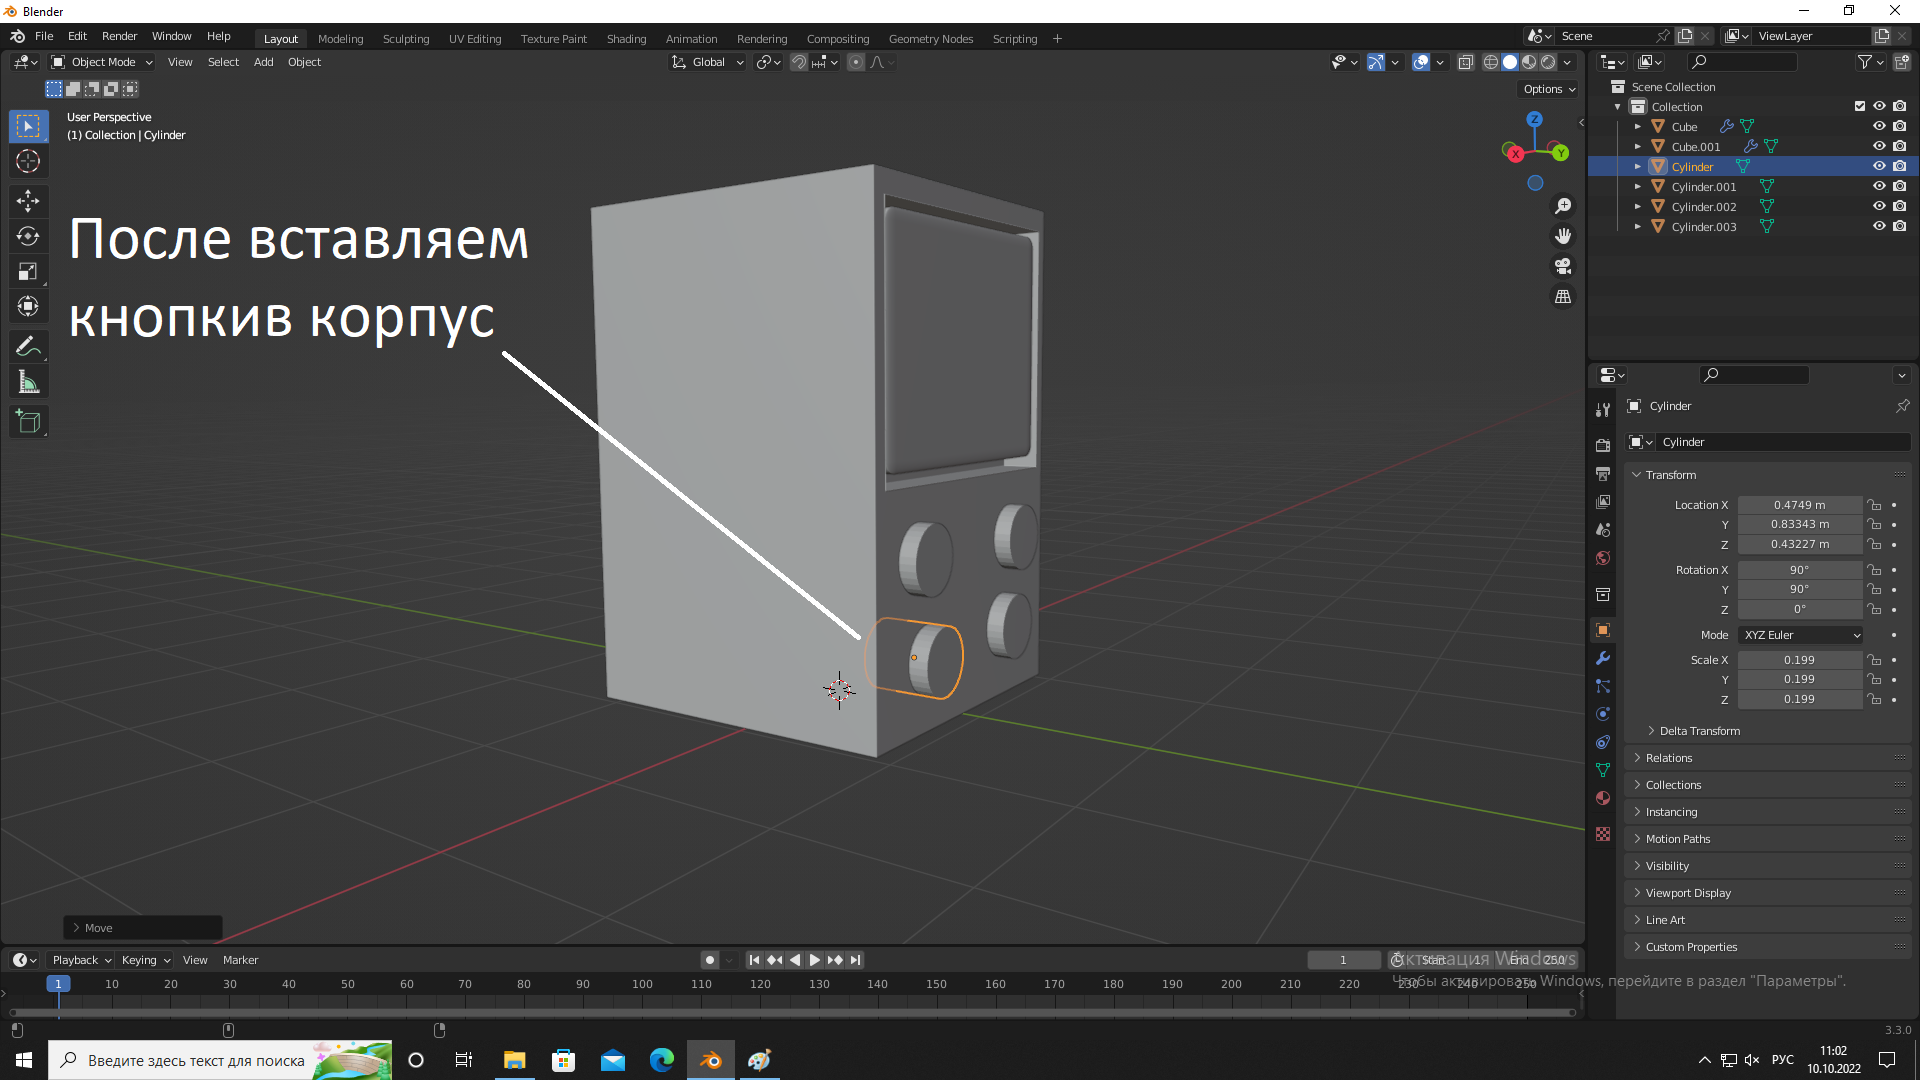
Task: Activate the Move tool
Action: [x=28, y=201]
